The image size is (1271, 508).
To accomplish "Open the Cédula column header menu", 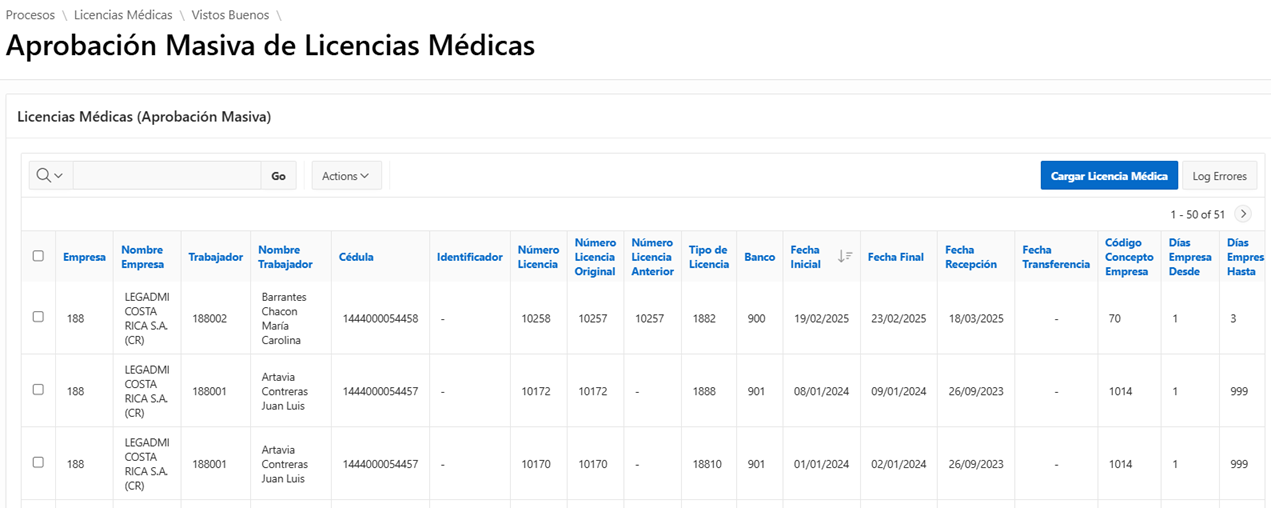I will coord(356,257).
